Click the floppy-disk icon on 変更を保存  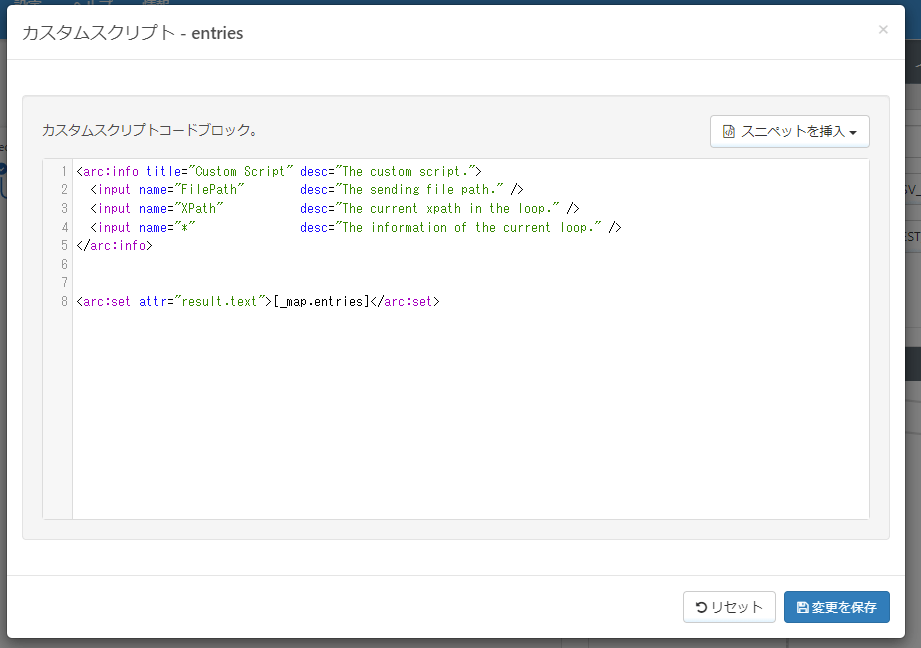coord(803,607)
